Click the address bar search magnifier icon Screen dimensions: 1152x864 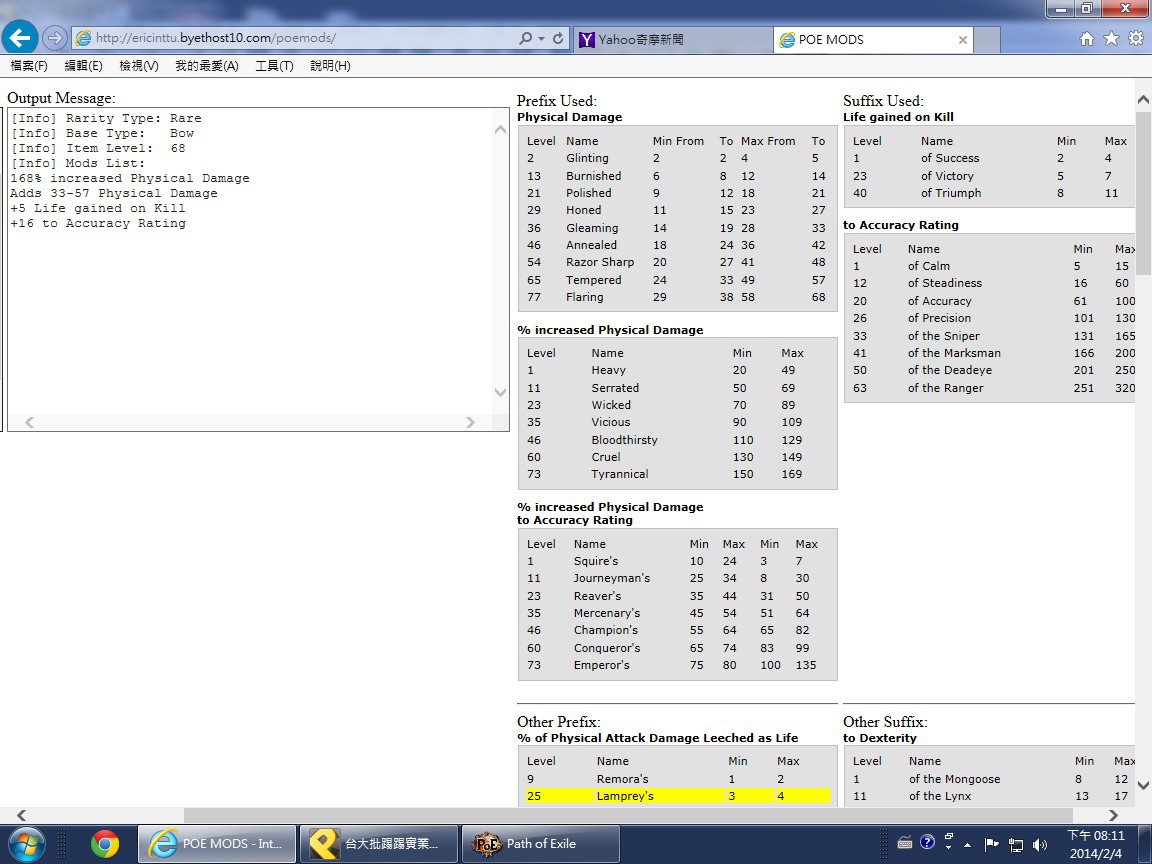[525, 39]
